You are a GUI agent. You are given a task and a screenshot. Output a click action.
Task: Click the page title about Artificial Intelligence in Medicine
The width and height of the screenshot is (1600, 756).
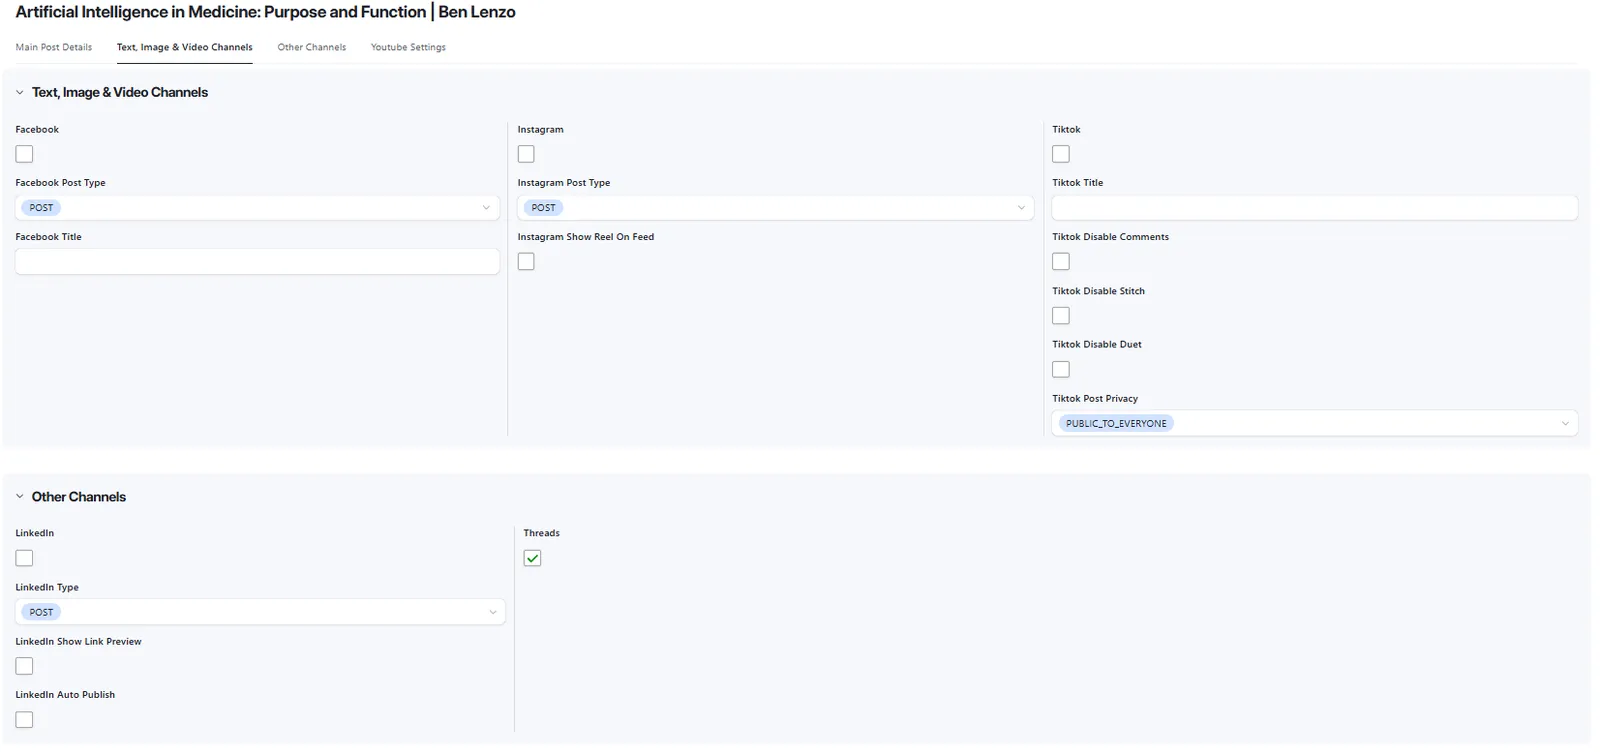pos(265,12)
